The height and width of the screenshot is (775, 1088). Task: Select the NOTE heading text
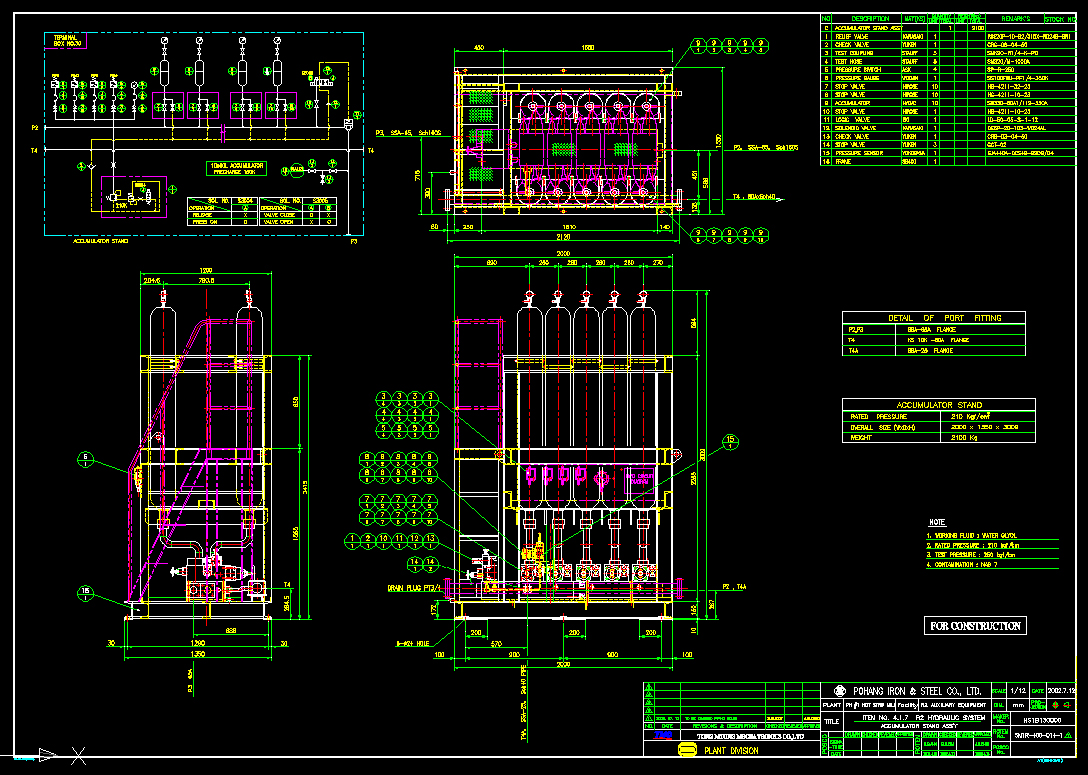point(937,523)
